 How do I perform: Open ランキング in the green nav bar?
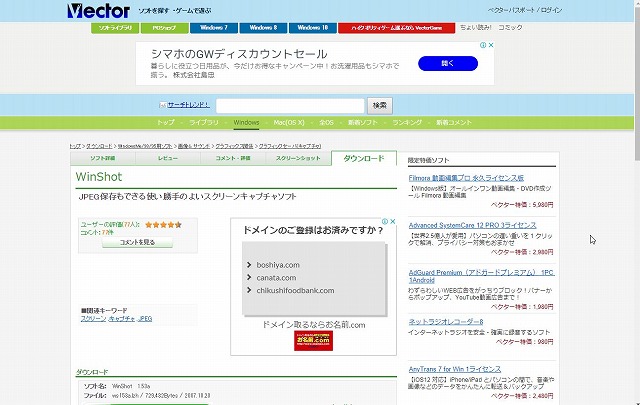[407, 122]
